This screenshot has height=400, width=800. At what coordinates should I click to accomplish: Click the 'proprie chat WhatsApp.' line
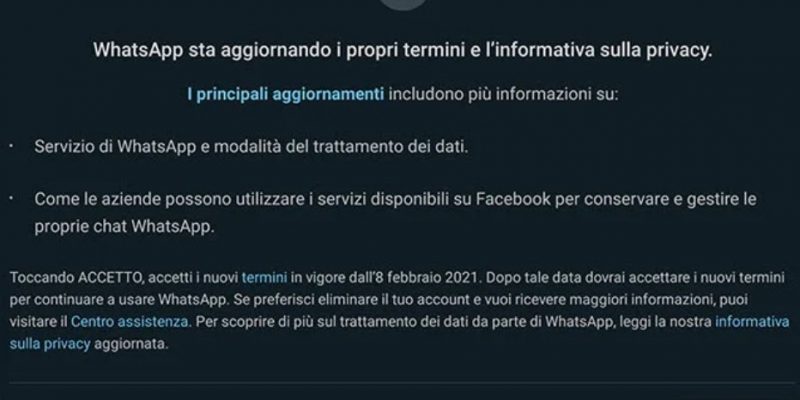pyautogui.click(x=123, y=227)
